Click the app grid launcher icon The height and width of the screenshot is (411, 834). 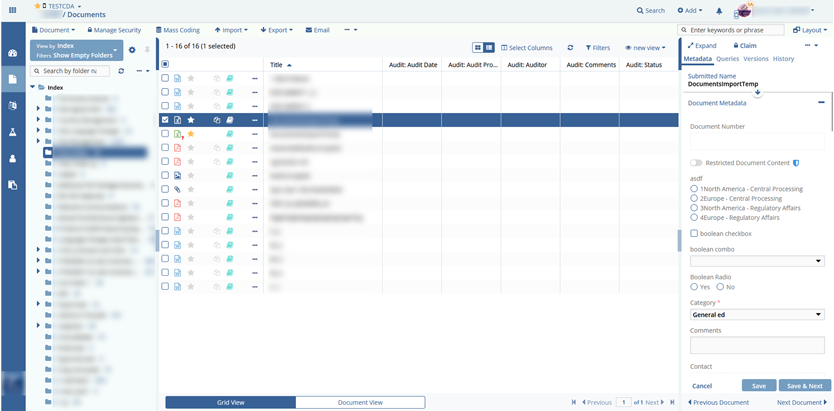pyautogui.click(x=12, y=10)
